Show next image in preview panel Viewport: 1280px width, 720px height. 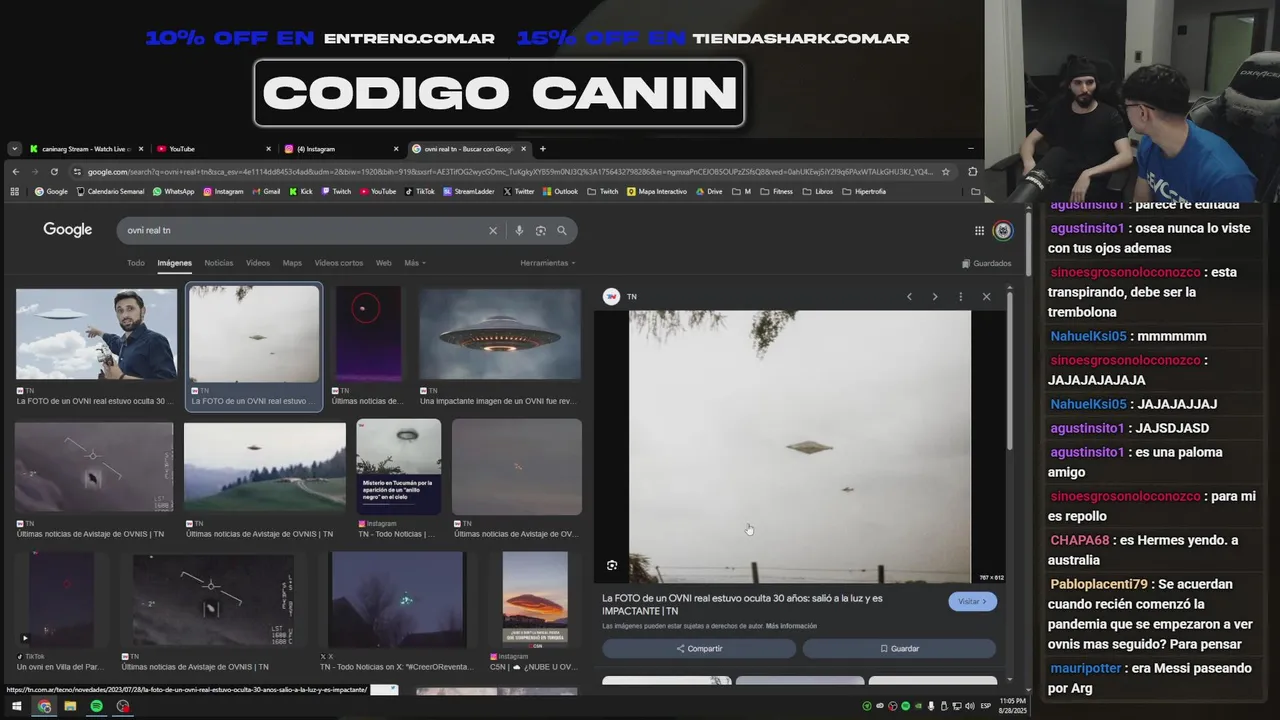pyautogui.click(x=935, y=296)
